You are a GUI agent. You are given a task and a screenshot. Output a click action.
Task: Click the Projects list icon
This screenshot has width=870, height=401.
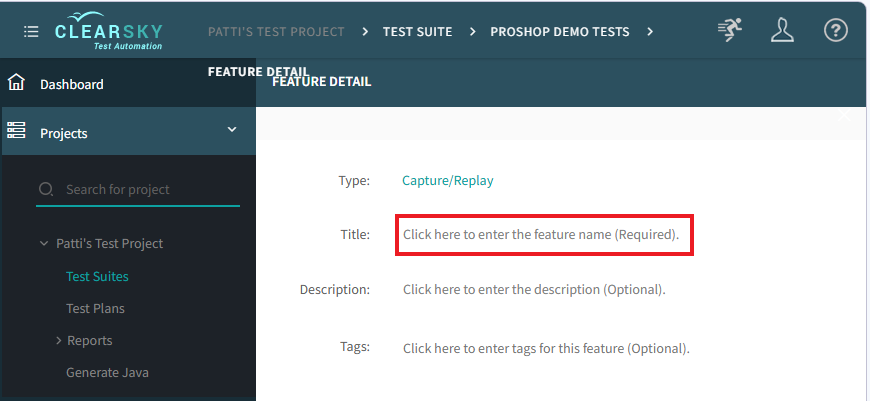(17, 131)
